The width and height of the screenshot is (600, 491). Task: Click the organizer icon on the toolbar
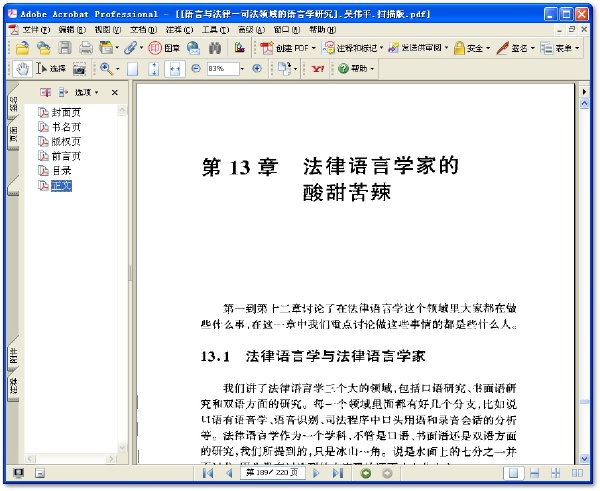pos(106,48)
